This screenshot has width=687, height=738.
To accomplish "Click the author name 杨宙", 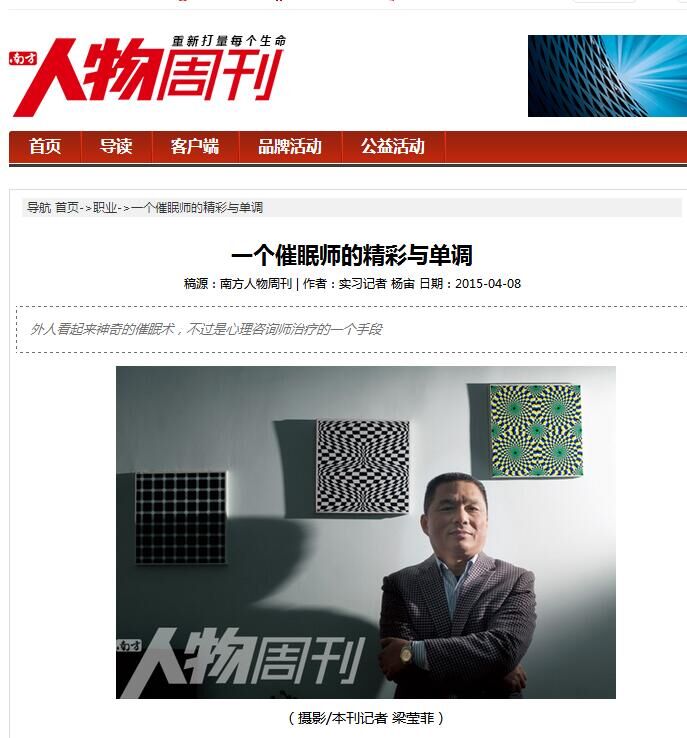I will (403, 284).
